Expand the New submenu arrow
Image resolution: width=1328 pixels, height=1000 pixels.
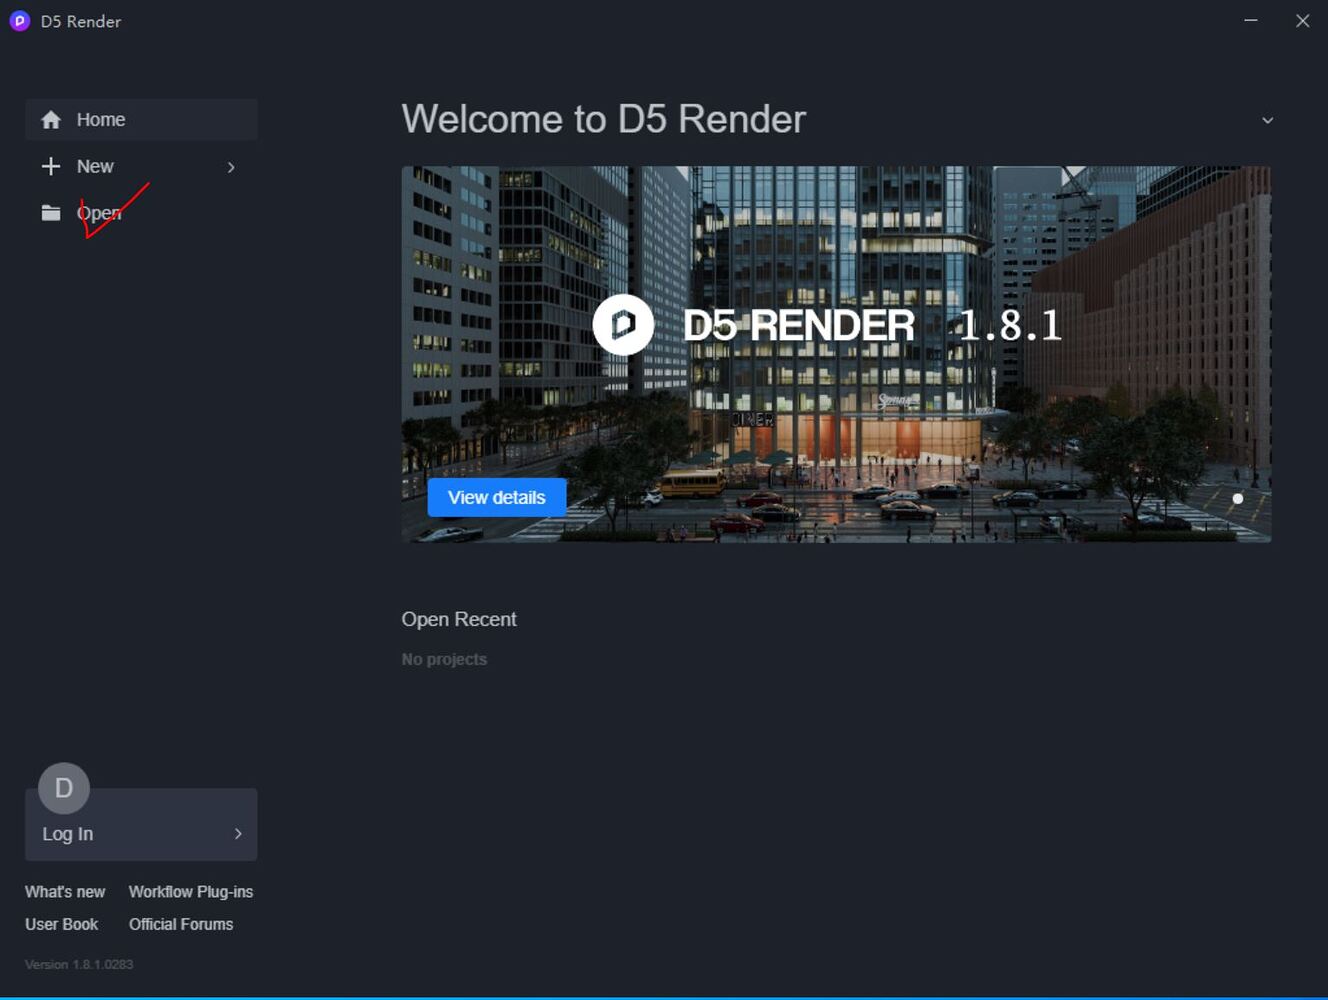[x=231, y=167]
